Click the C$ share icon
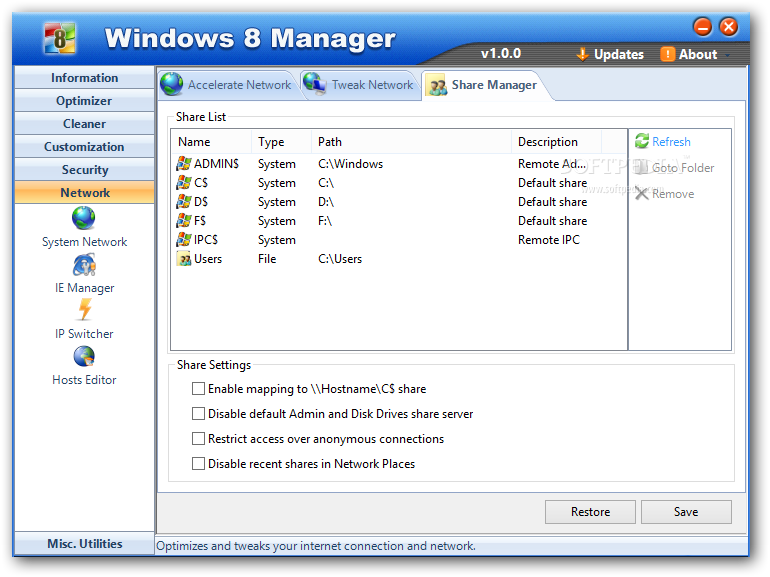This screenshot has width=770, height=577. (184, 182)
